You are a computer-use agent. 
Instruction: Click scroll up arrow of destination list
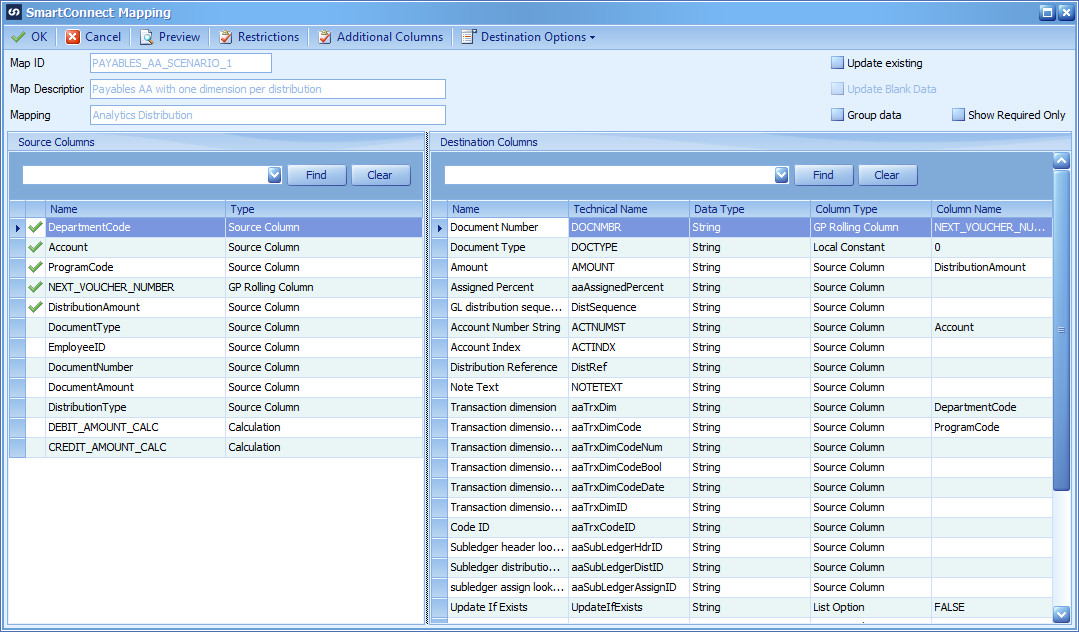pyautogui.click(x=1061, y=160)
